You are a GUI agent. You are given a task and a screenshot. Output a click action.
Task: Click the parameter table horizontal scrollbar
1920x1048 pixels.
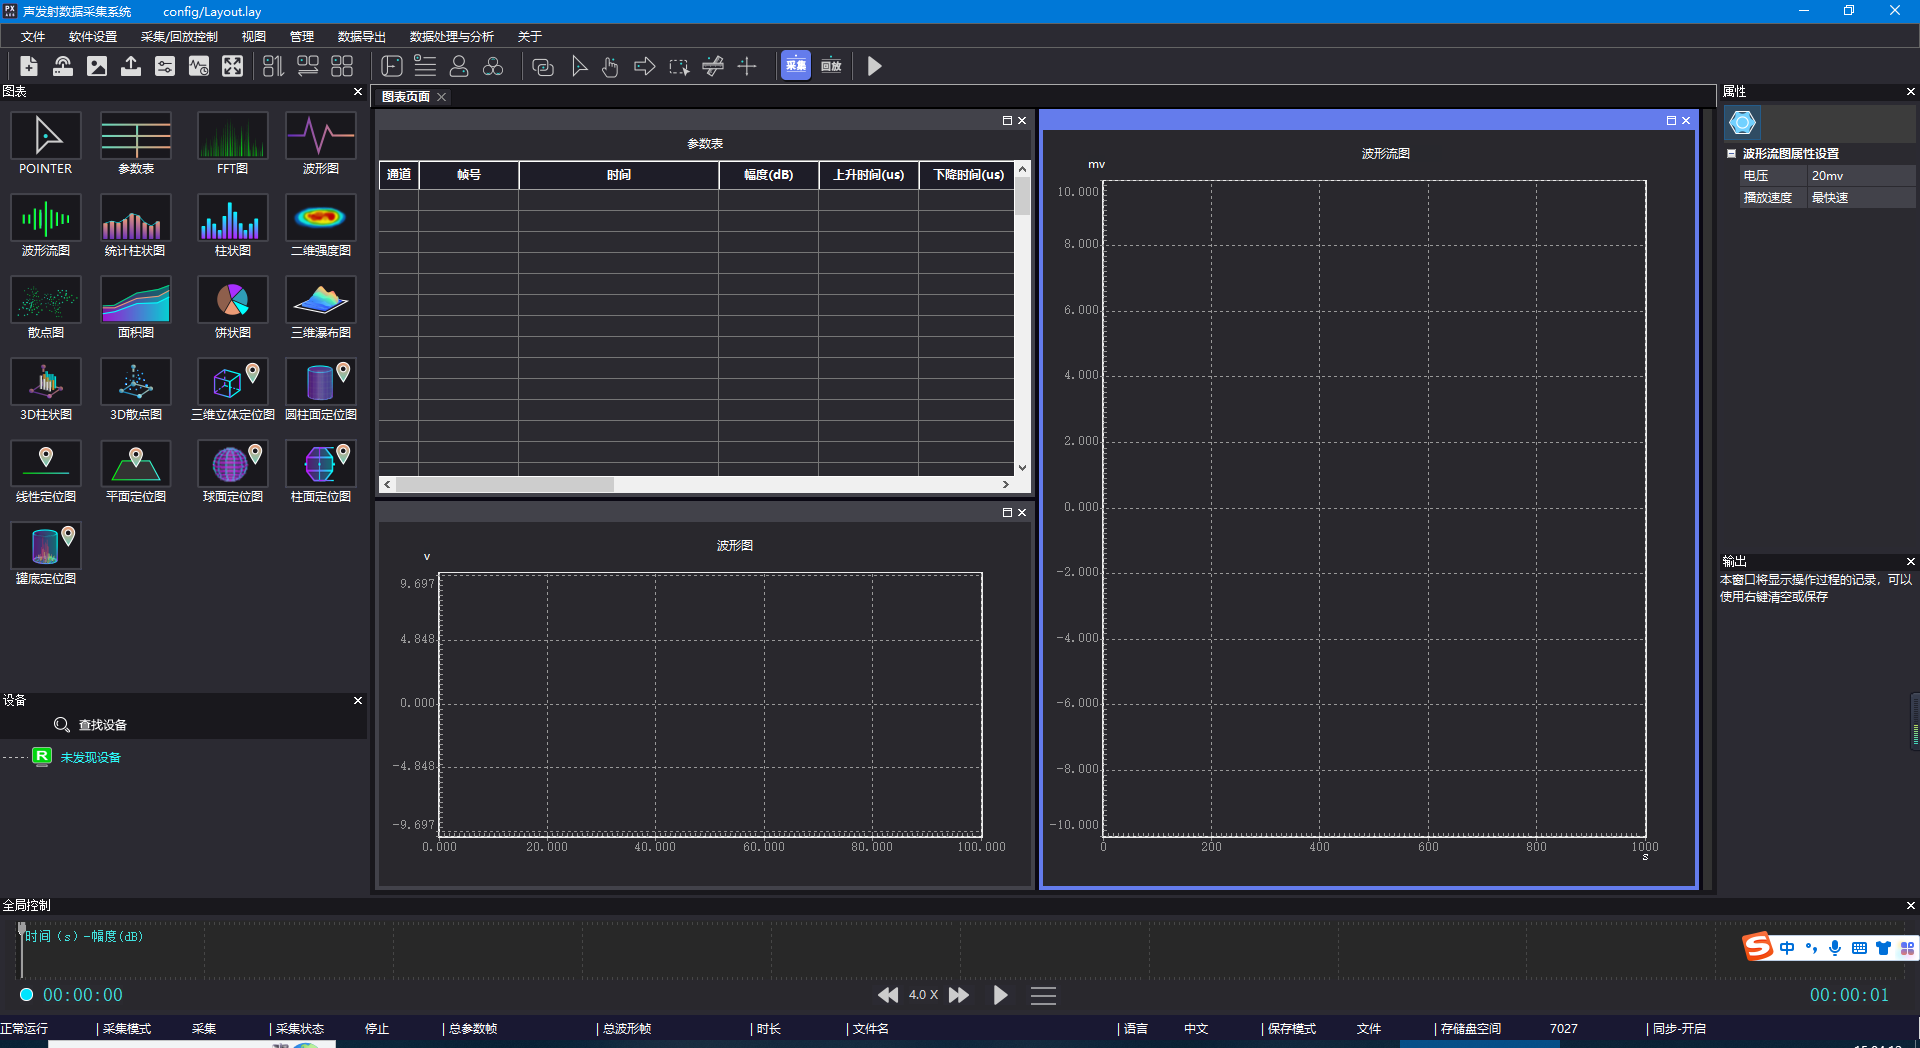pyautogui.click(x=506, y=485)
